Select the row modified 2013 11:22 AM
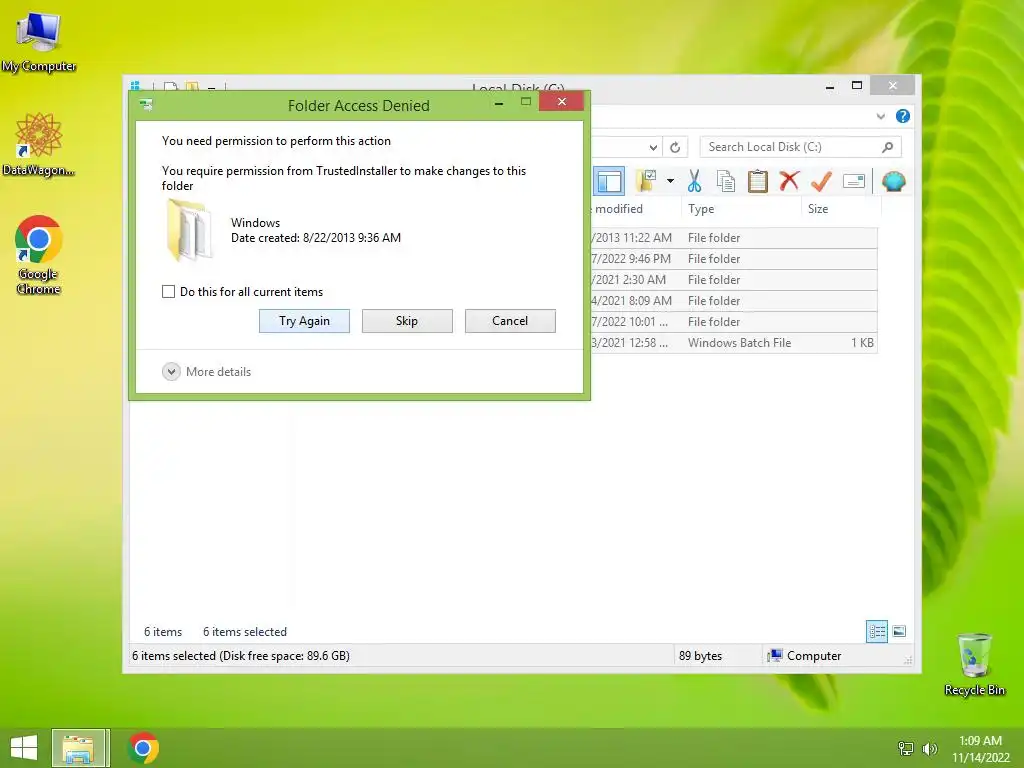Image resolution: width=1024 pixels, height=768 pixels. tap(733, 238)
